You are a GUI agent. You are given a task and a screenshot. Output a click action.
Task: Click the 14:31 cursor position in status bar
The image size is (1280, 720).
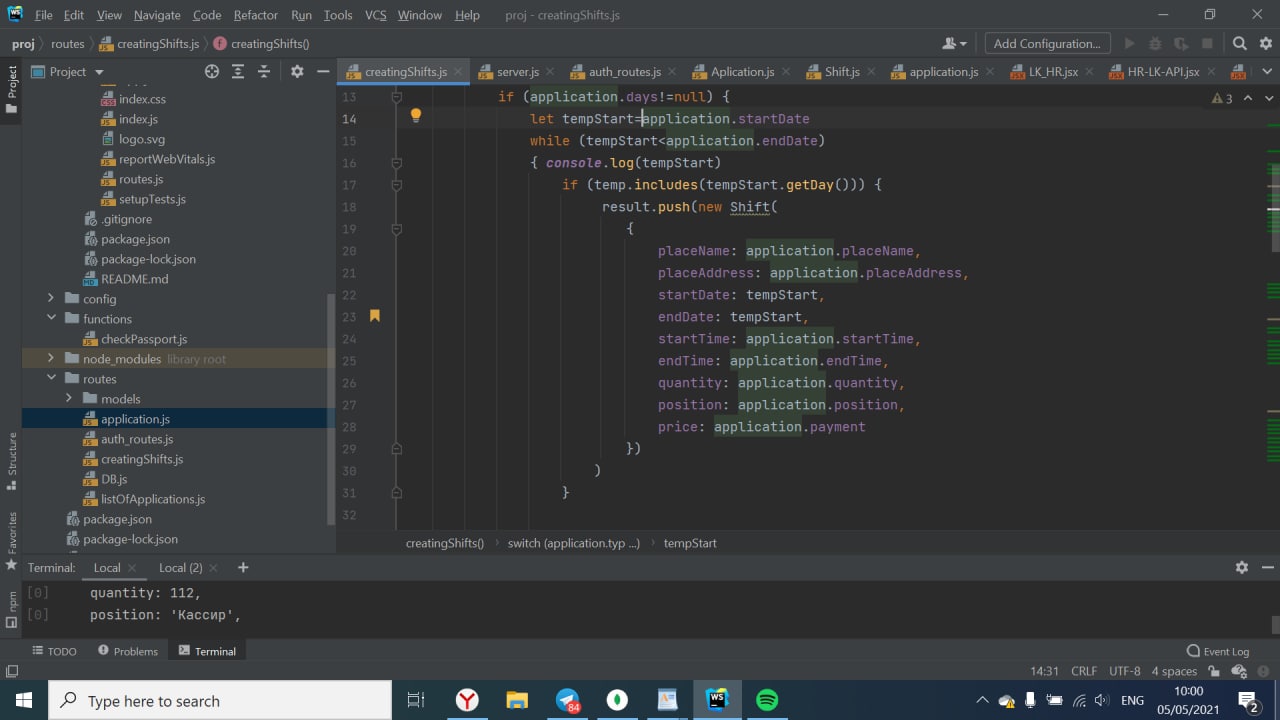point(1044,671)
